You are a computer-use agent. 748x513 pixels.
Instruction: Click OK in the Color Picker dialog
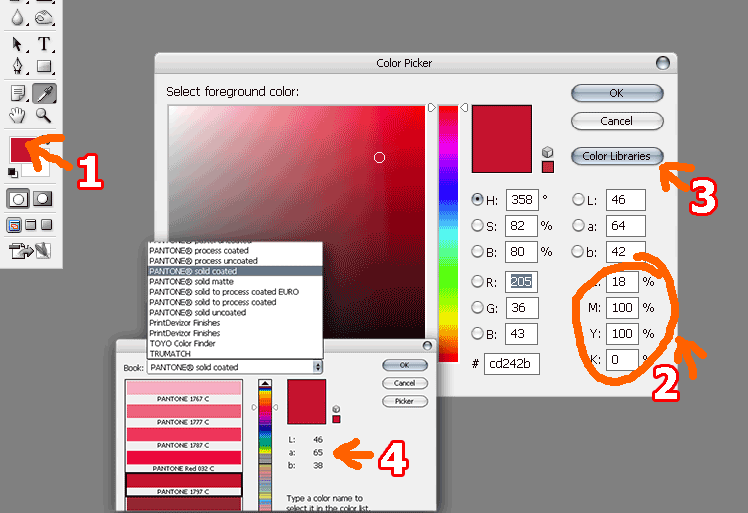pos(617,93)
